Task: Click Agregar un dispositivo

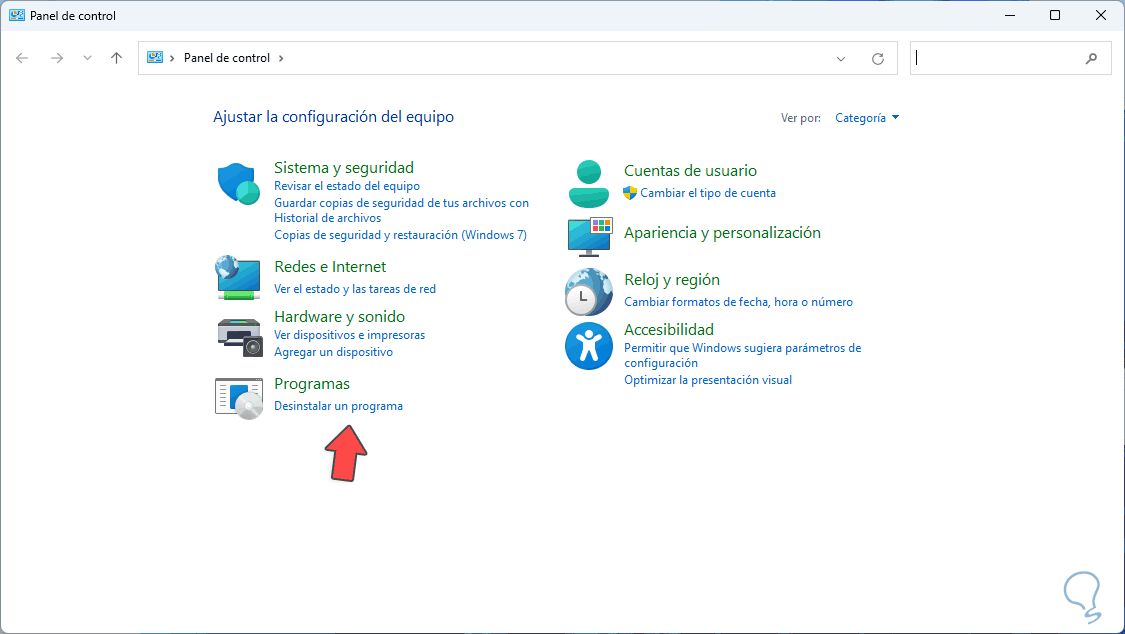Action: (334, 352)
